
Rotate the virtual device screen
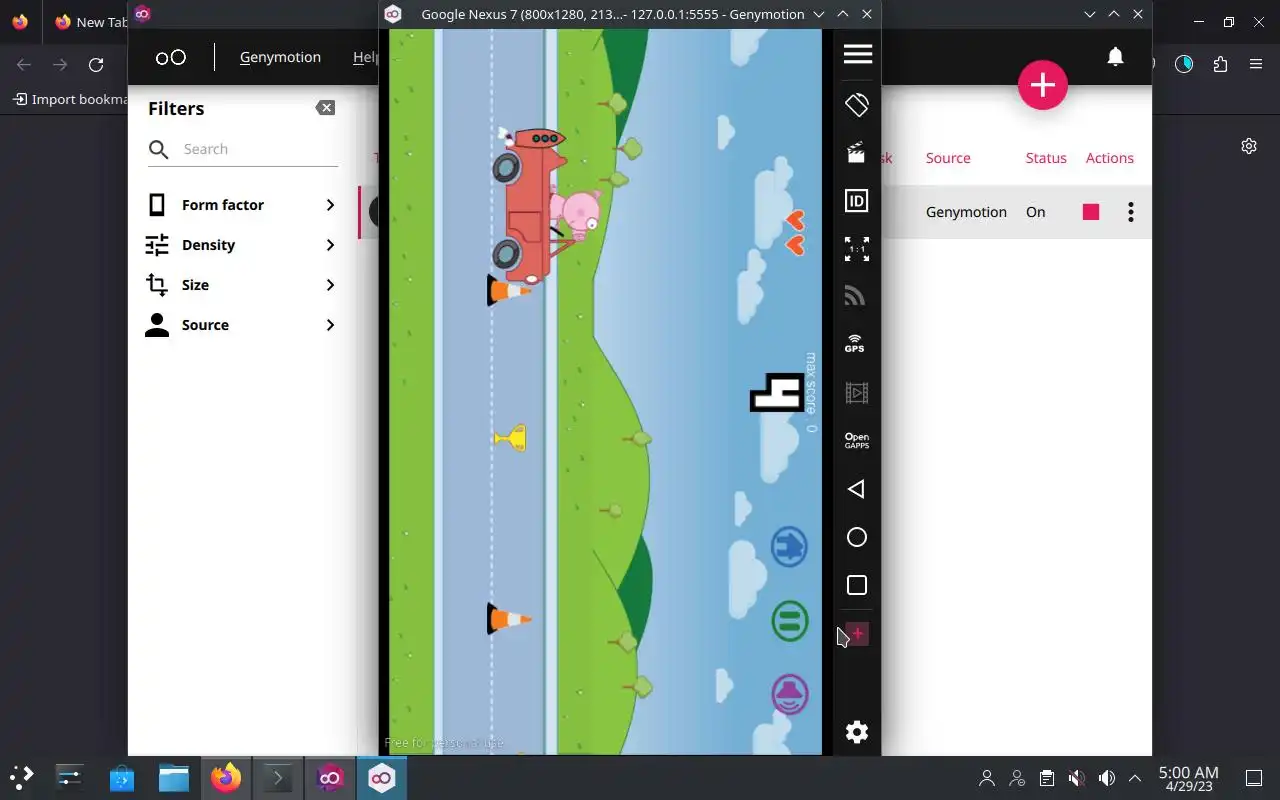[x=857, y=104]
